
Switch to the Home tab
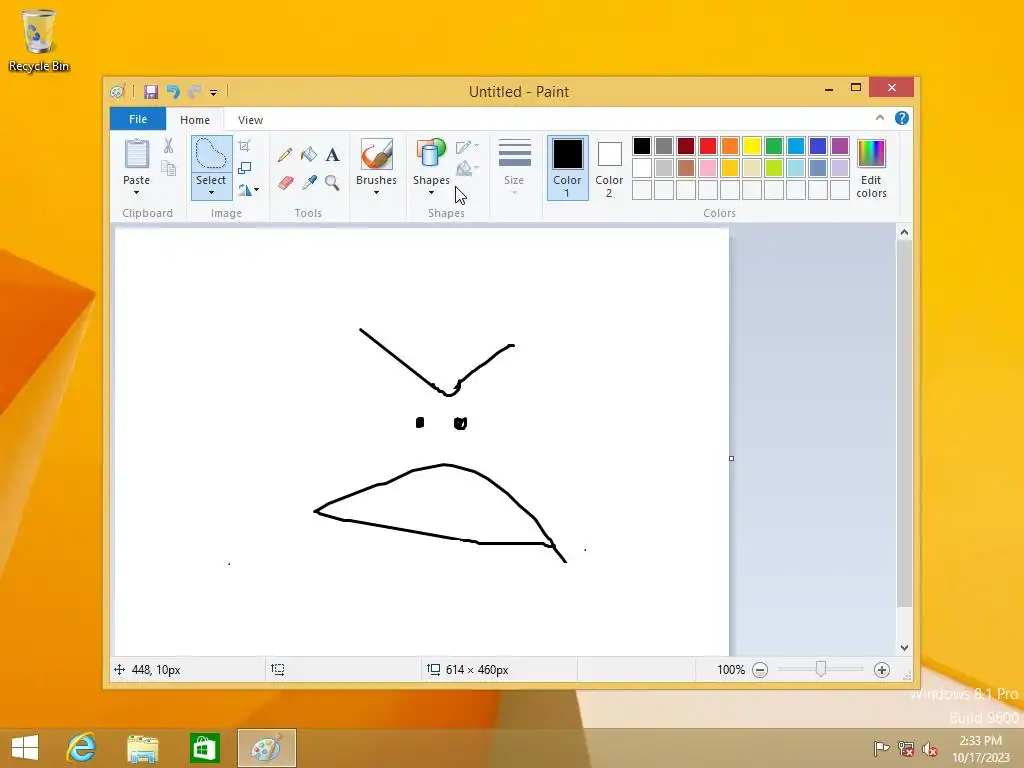[195, 120]
